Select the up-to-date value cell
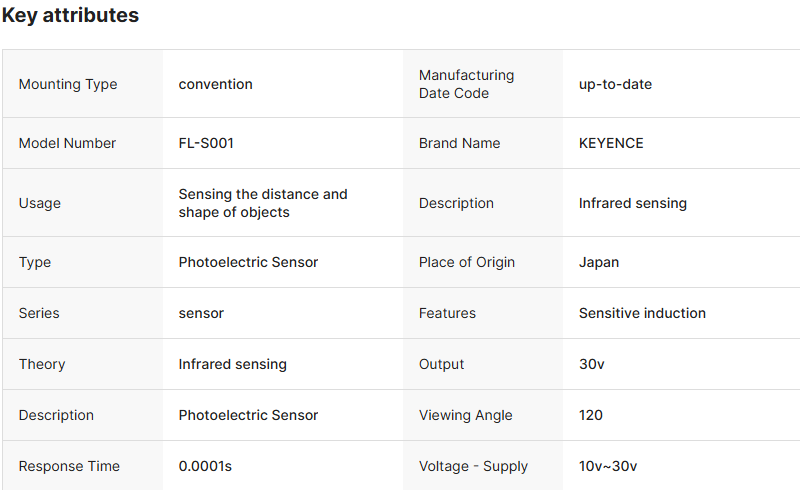800x490 pixels. tap(615, 84)
